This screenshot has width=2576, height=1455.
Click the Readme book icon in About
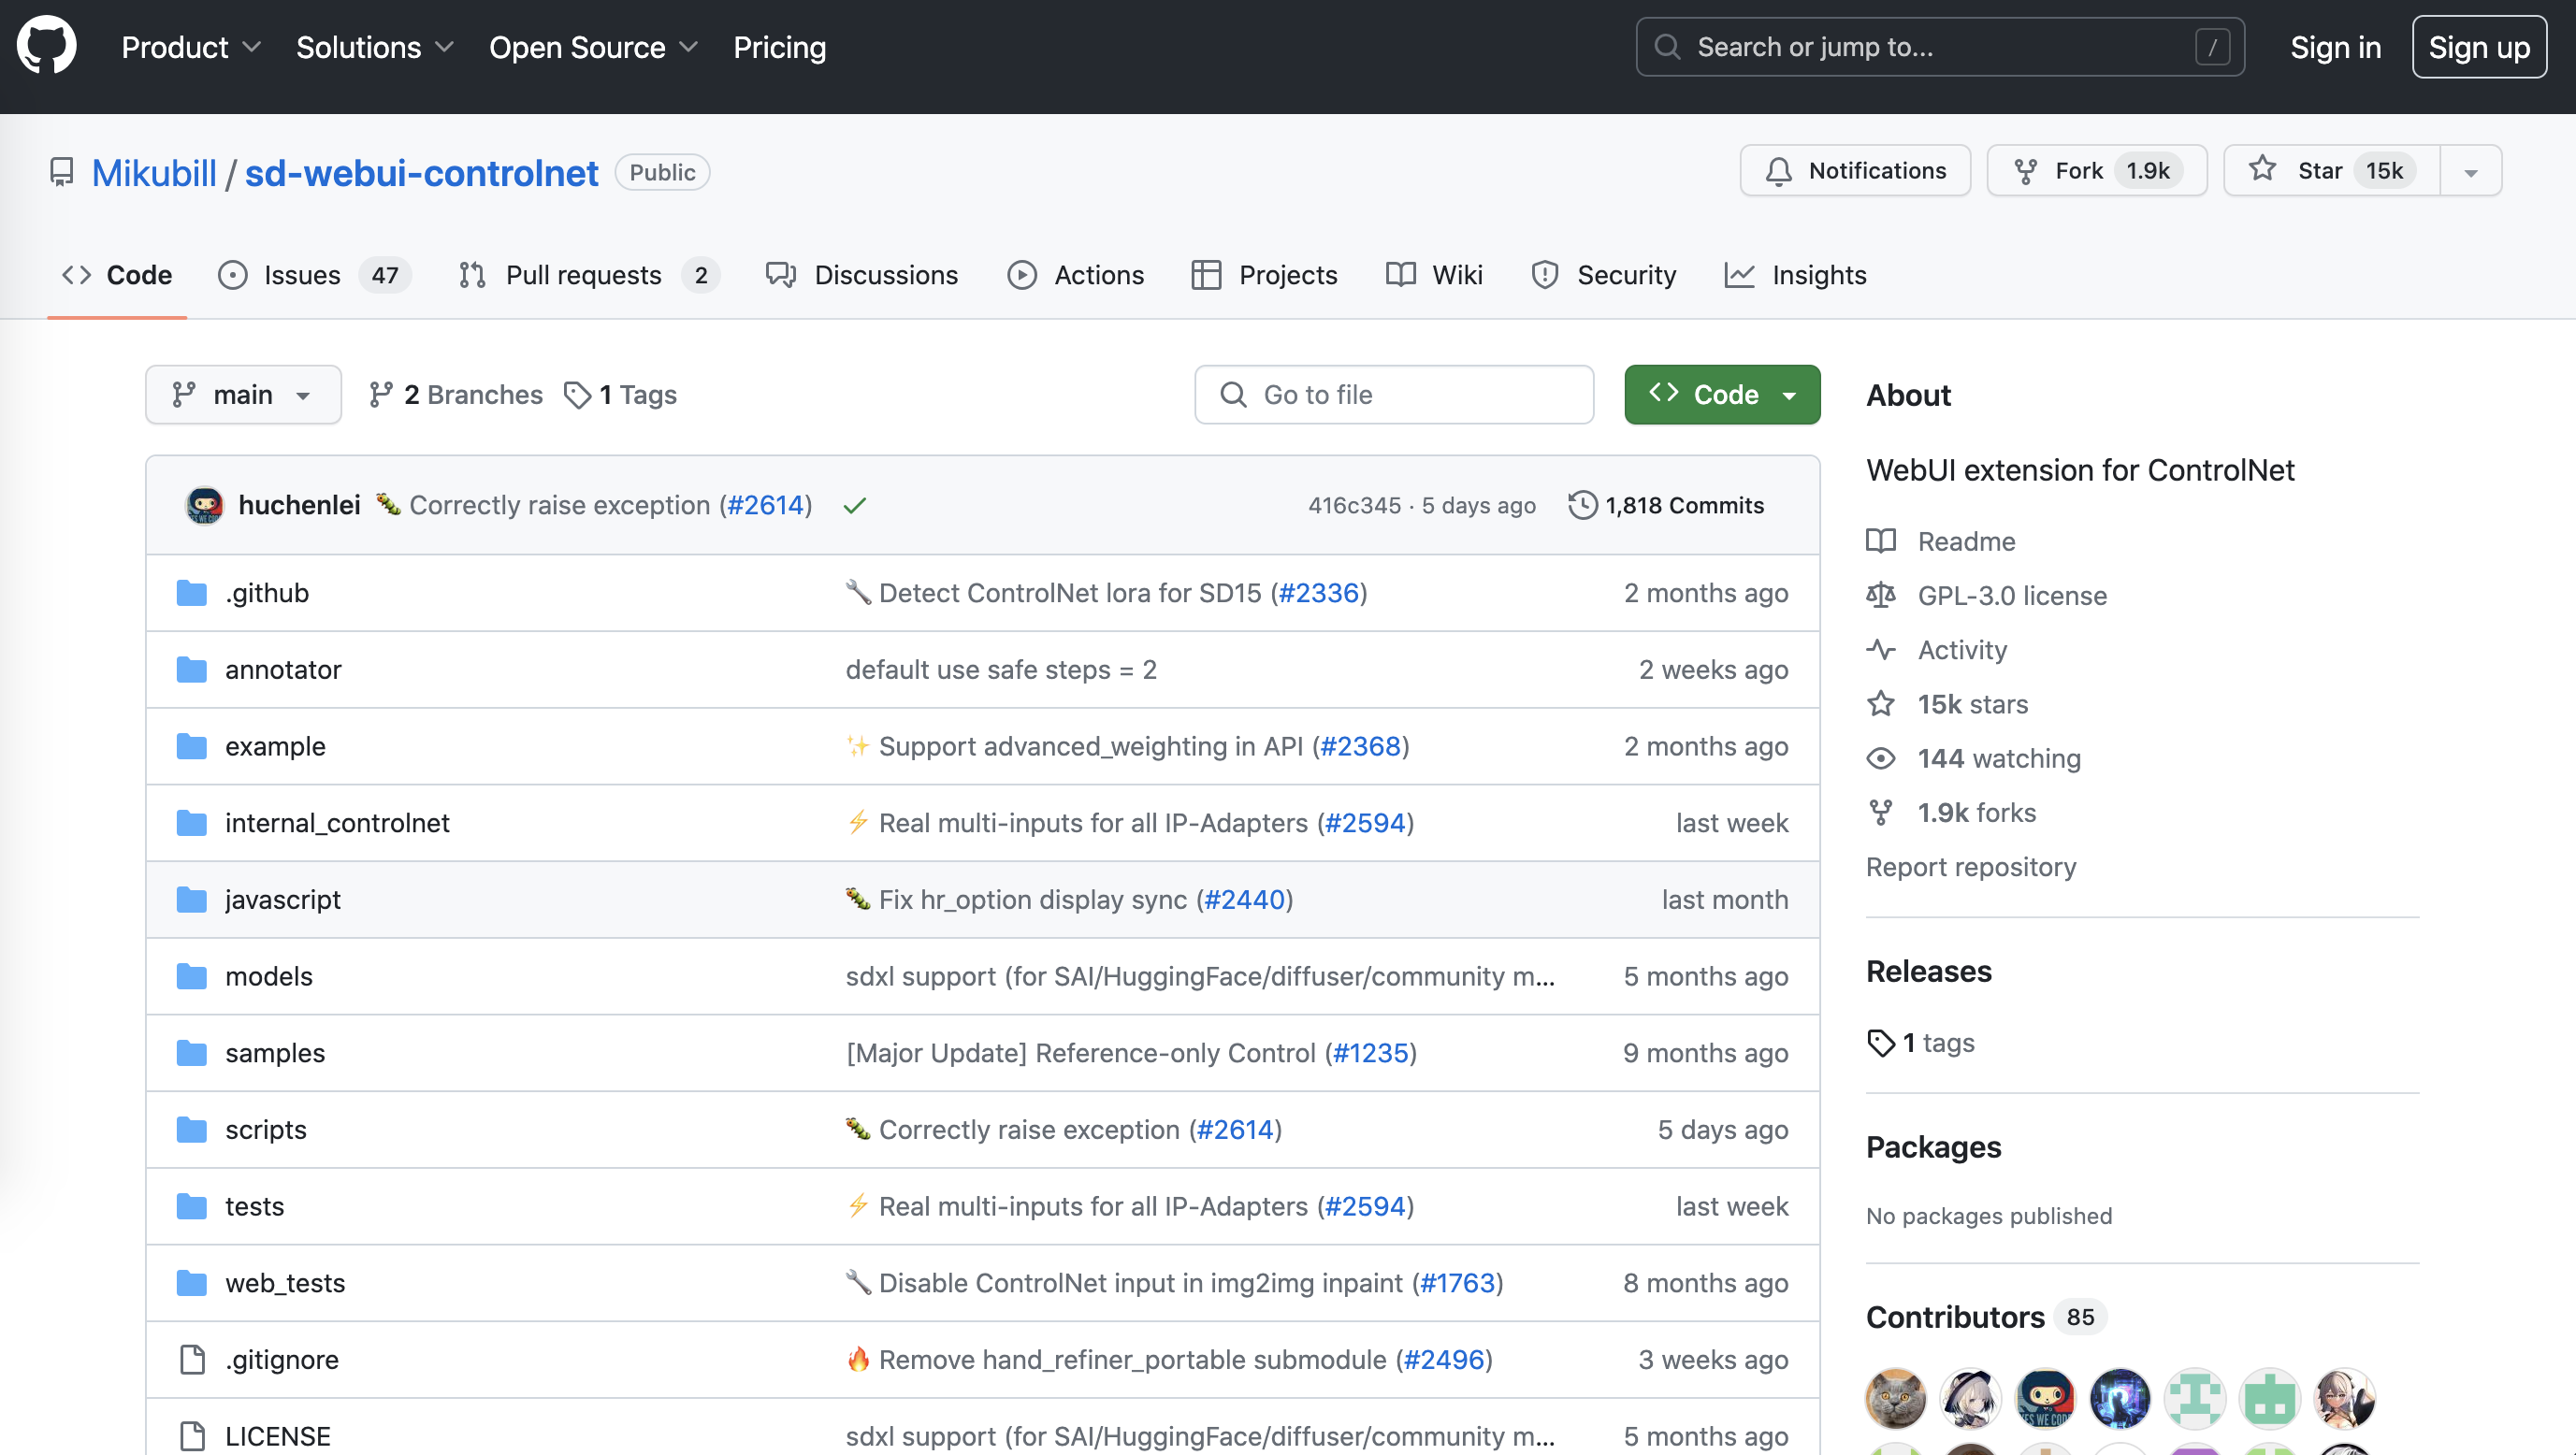tap(1880, 541)
